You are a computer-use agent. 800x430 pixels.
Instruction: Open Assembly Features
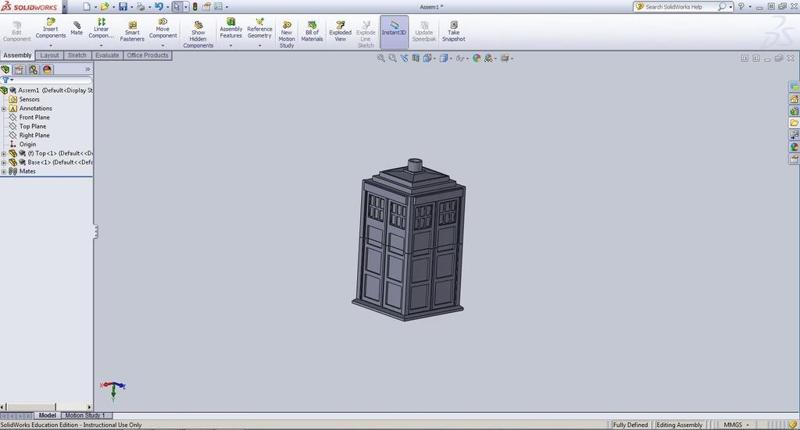coord(231,28)
